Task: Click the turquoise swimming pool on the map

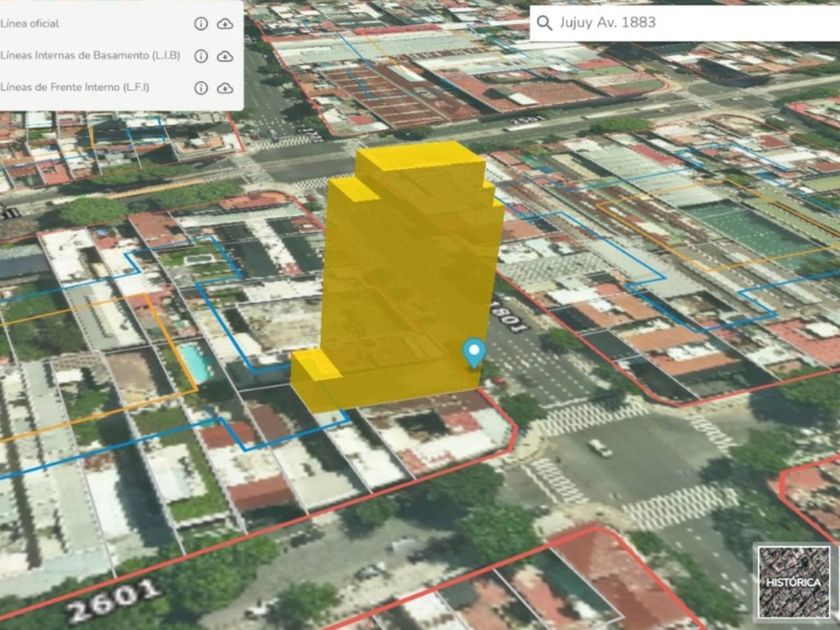Action: tap(195, 362)
